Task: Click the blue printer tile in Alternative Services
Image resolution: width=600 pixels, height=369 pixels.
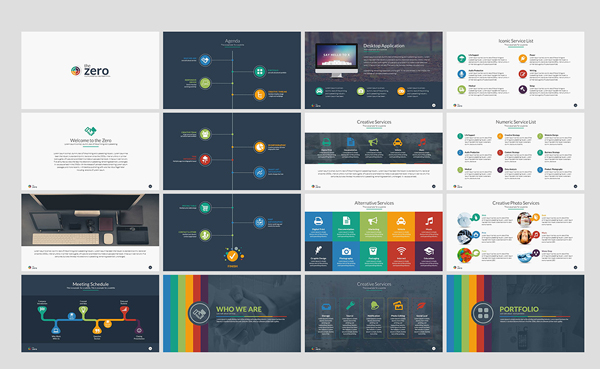Action: (x=318, y=227)
